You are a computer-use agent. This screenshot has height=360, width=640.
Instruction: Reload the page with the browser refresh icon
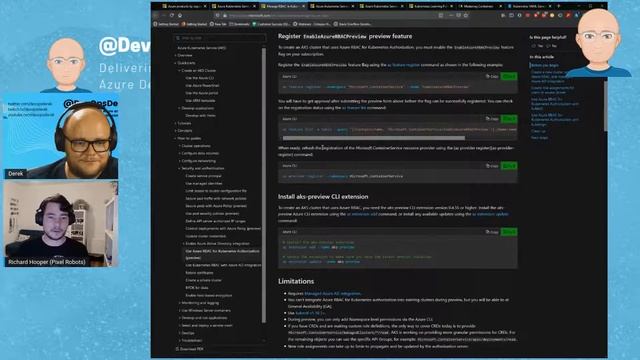[172, 15]
